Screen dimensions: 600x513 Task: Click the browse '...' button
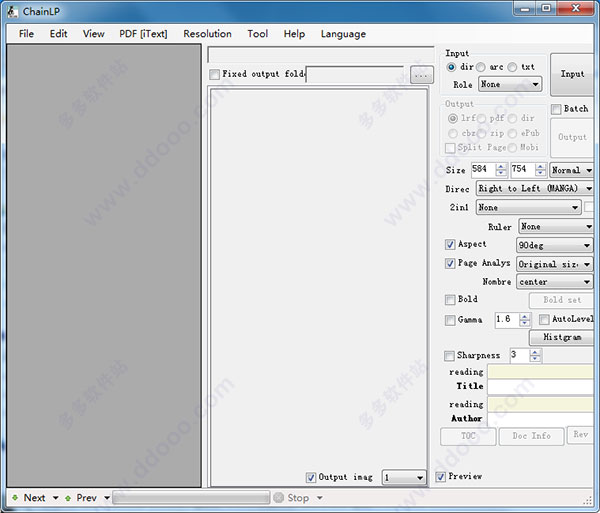click(421, 75)
